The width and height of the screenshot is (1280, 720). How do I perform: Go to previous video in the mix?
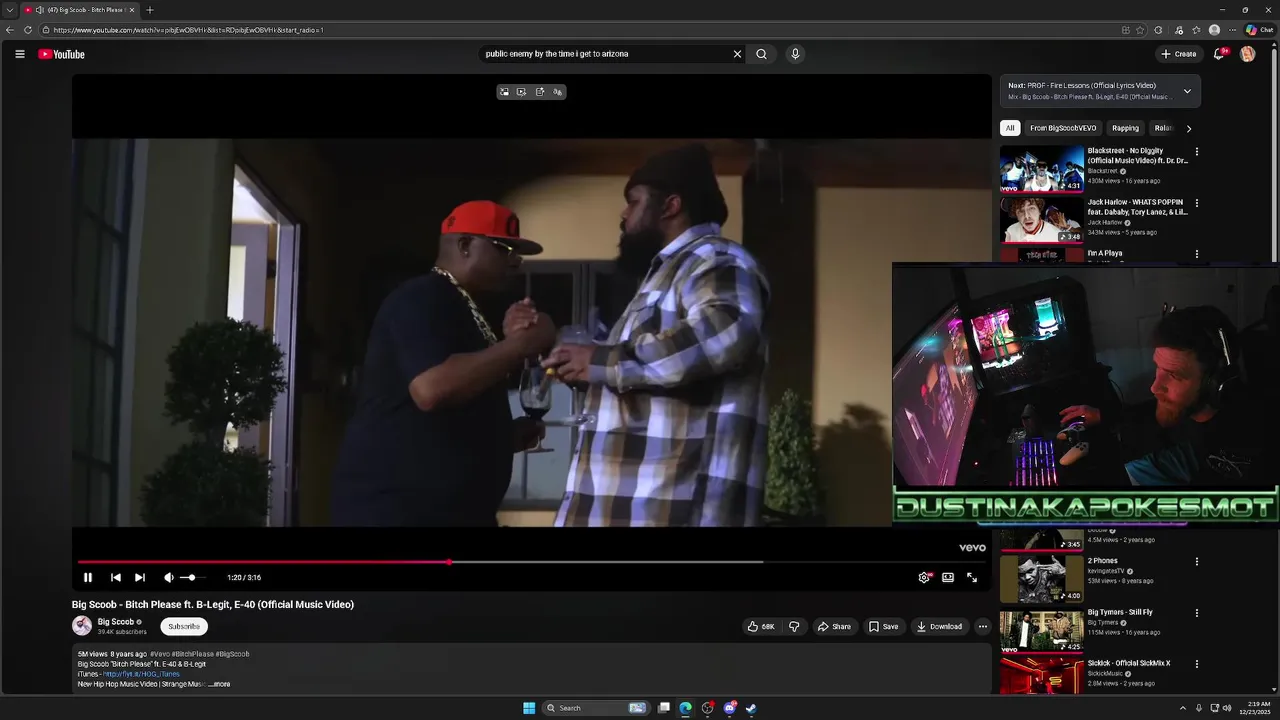pos(115,577)
